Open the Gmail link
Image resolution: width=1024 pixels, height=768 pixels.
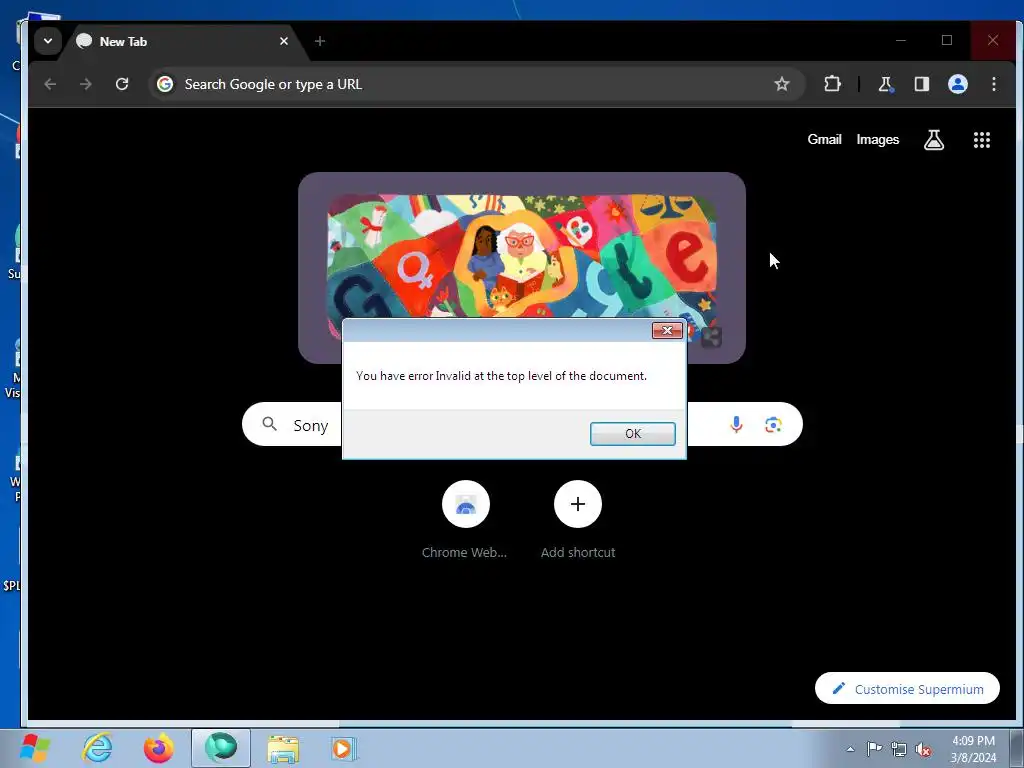tap(824, 140)
